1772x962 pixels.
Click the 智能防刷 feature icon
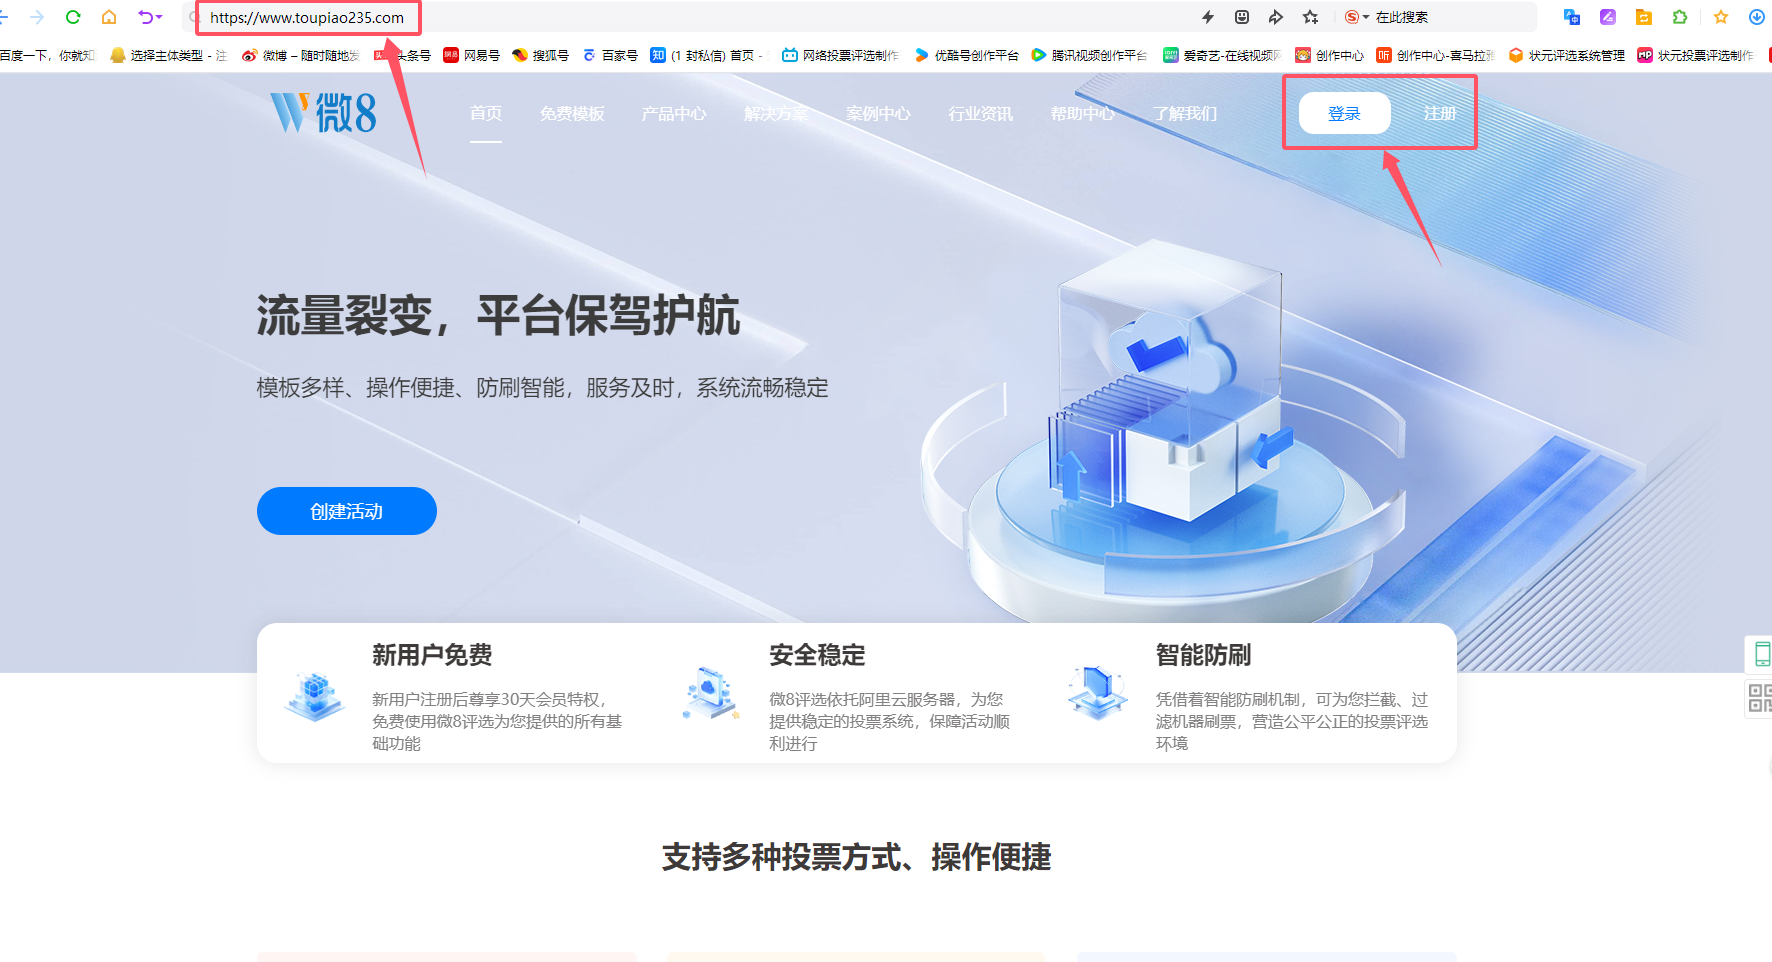click(x=1098, y=692)
